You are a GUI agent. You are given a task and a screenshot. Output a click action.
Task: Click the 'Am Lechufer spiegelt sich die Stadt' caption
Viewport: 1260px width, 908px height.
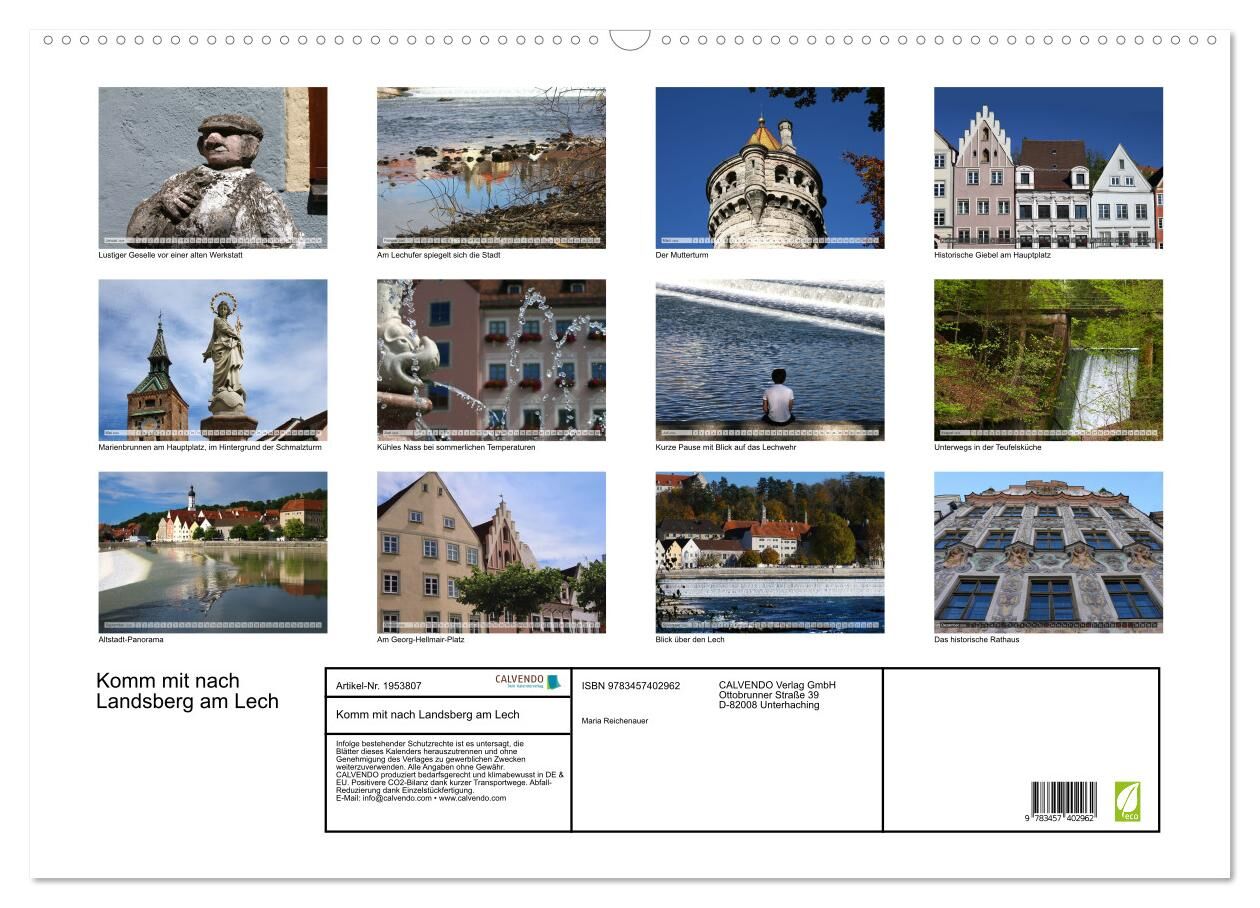point(438,255)
